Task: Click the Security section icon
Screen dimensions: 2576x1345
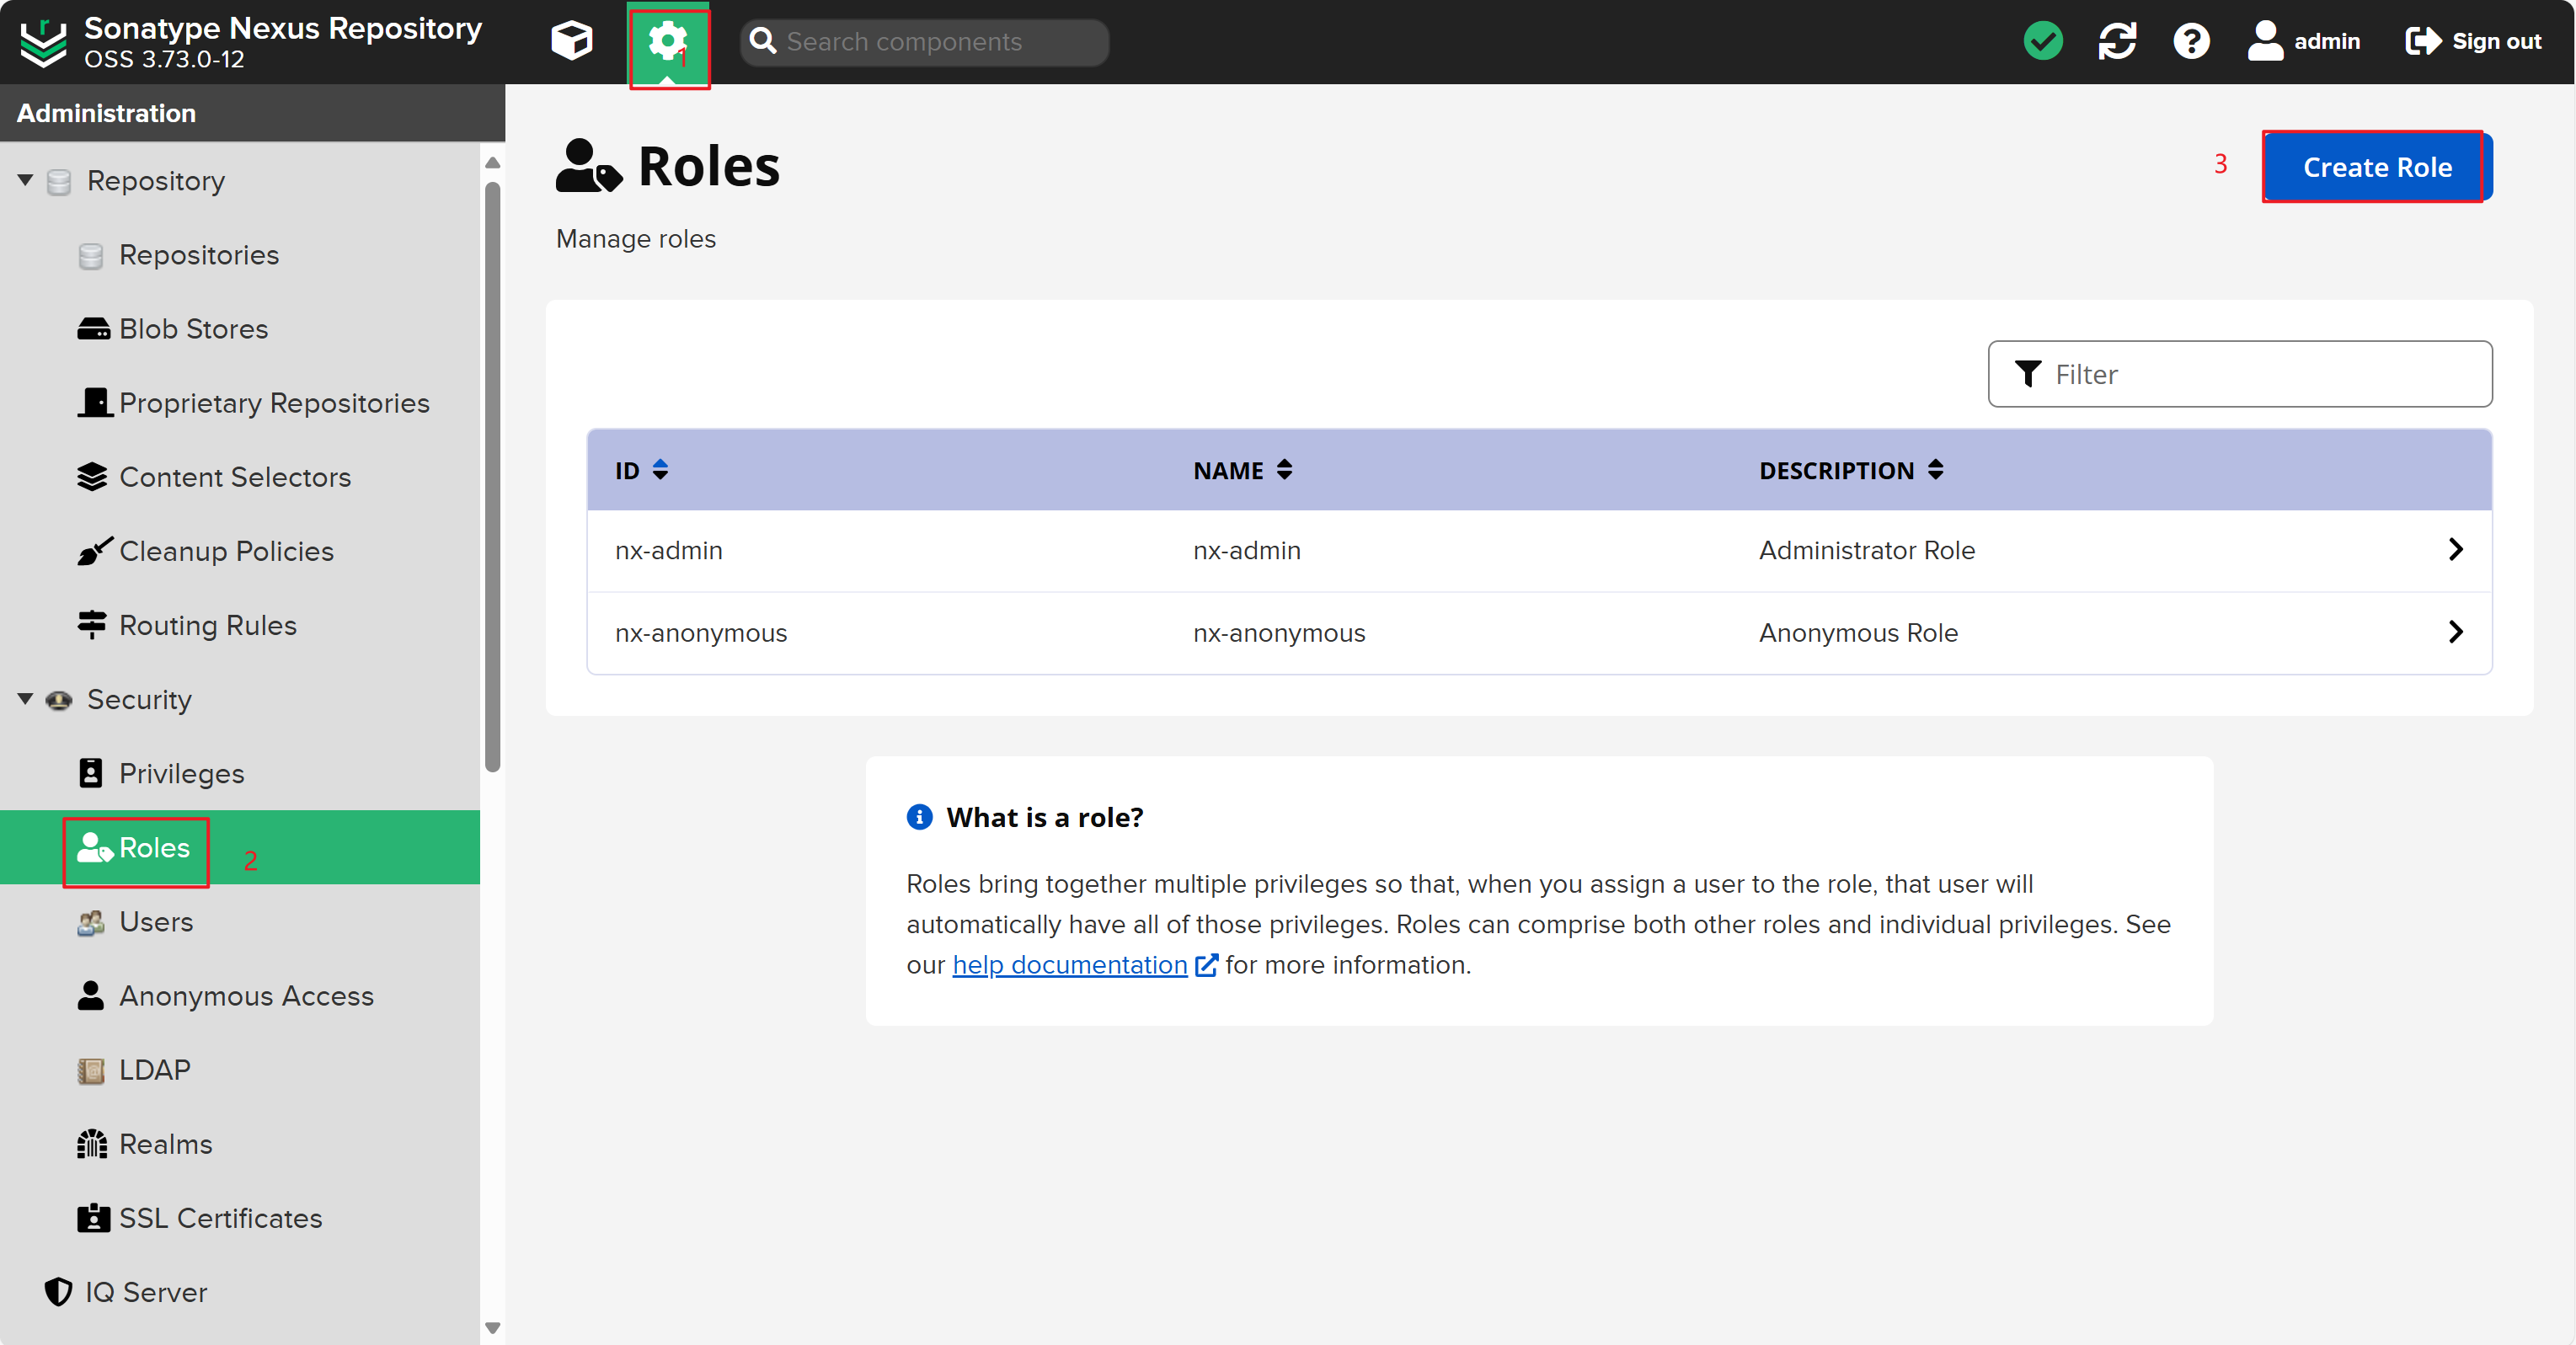Action: [59, 700]
